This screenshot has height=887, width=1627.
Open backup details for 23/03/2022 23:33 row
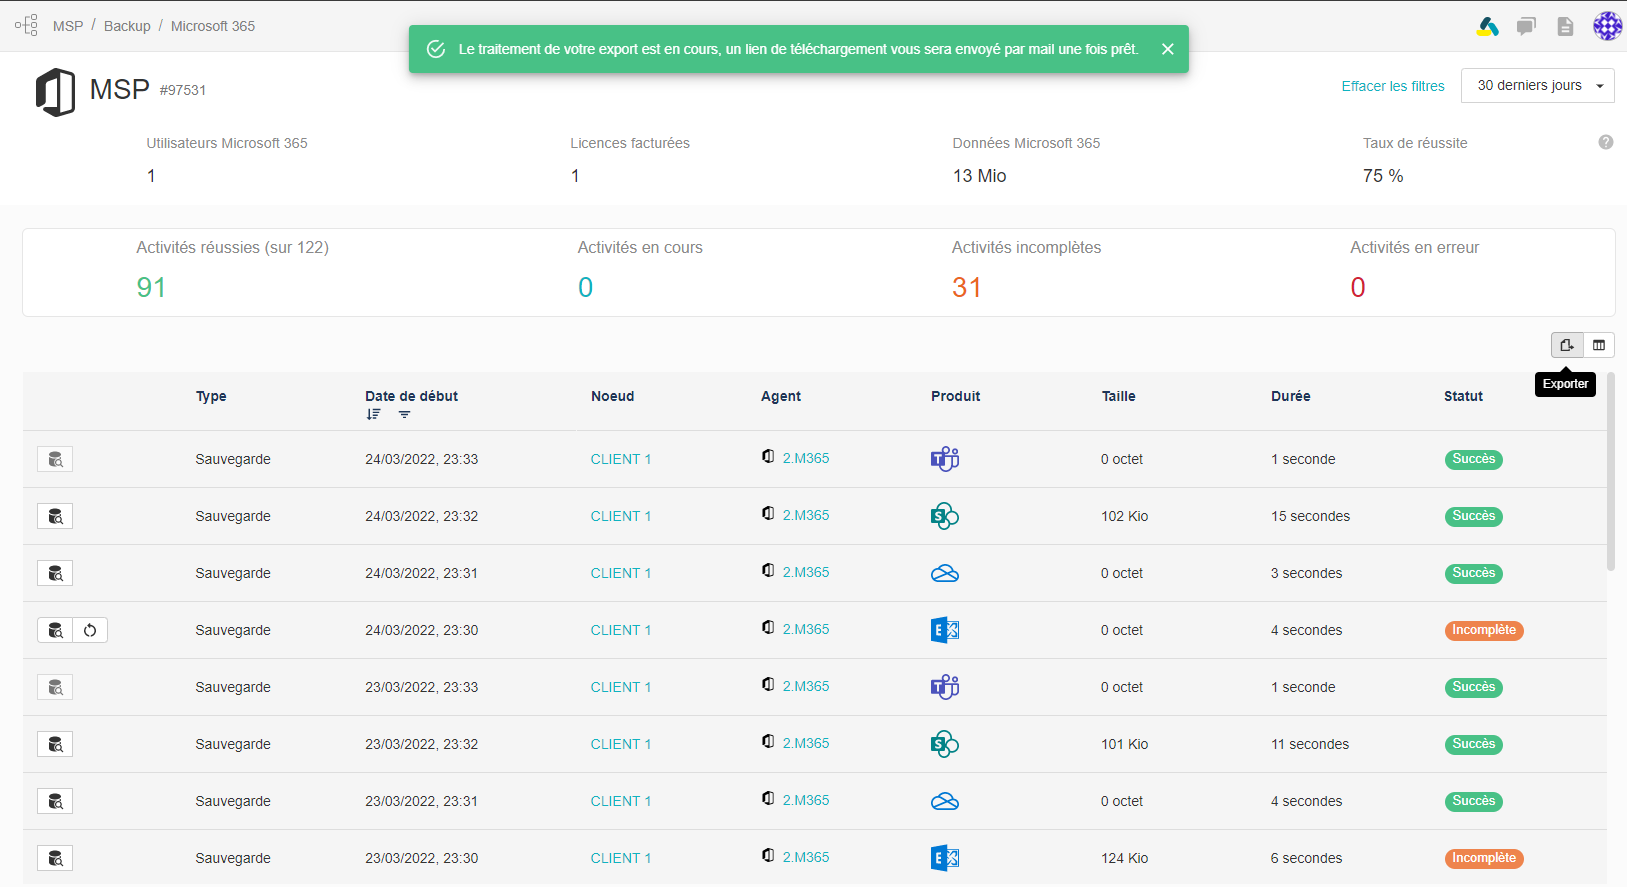(x=55, y=687)
